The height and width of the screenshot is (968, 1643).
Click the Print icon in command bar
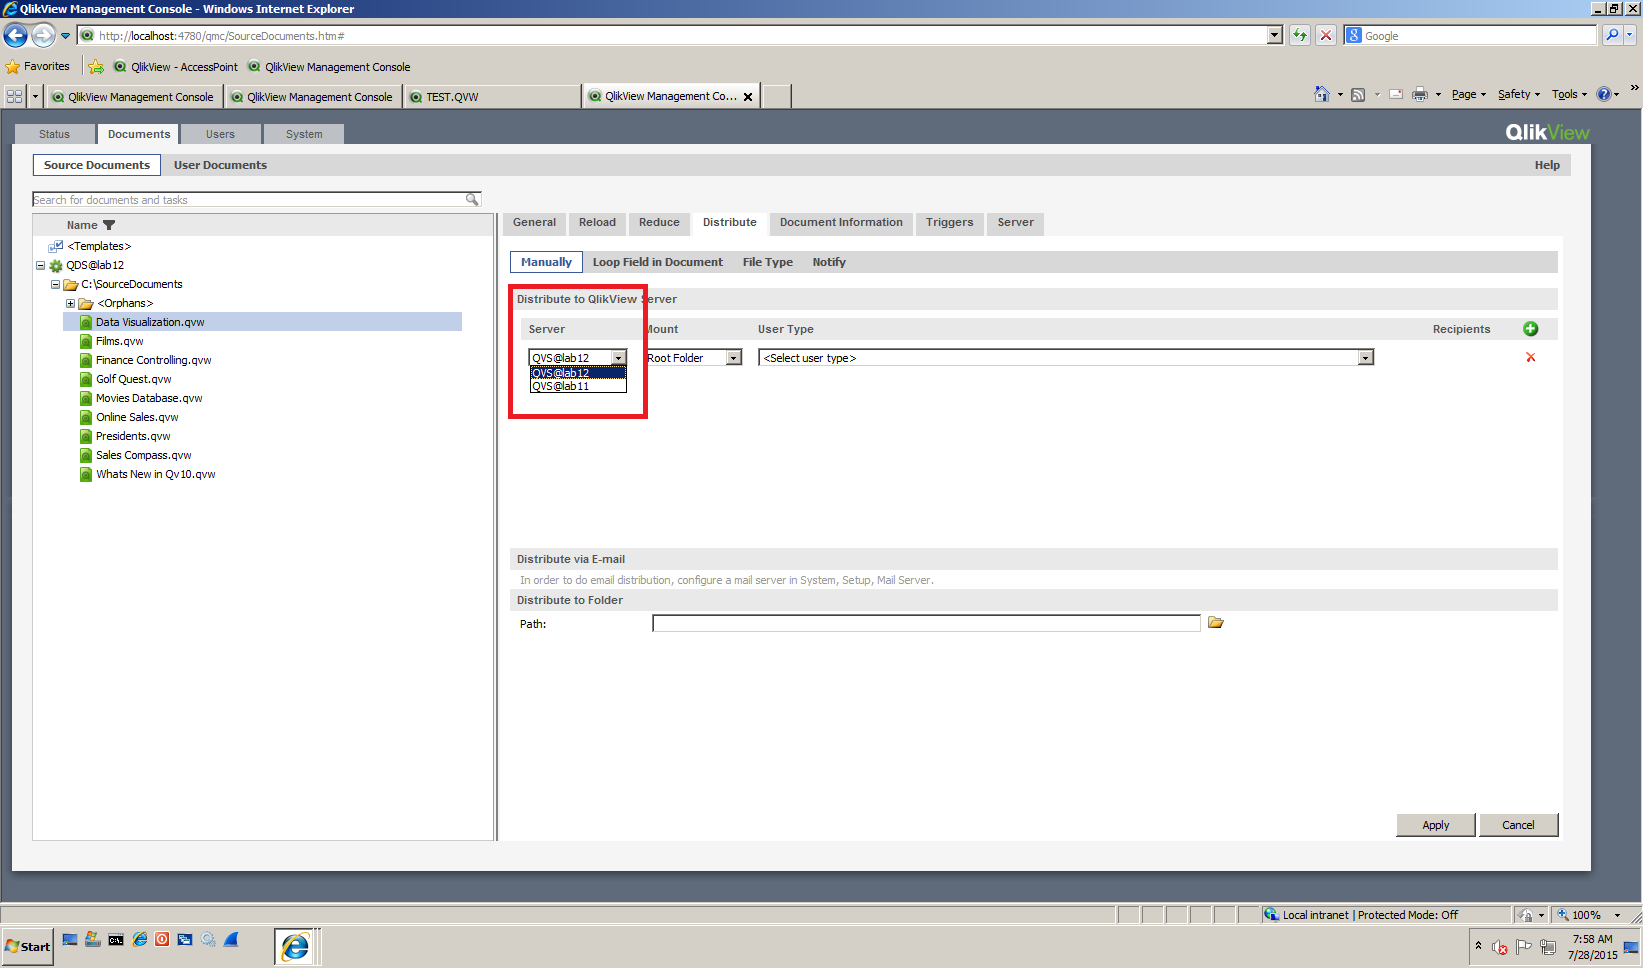click(x=1419, y=95)
